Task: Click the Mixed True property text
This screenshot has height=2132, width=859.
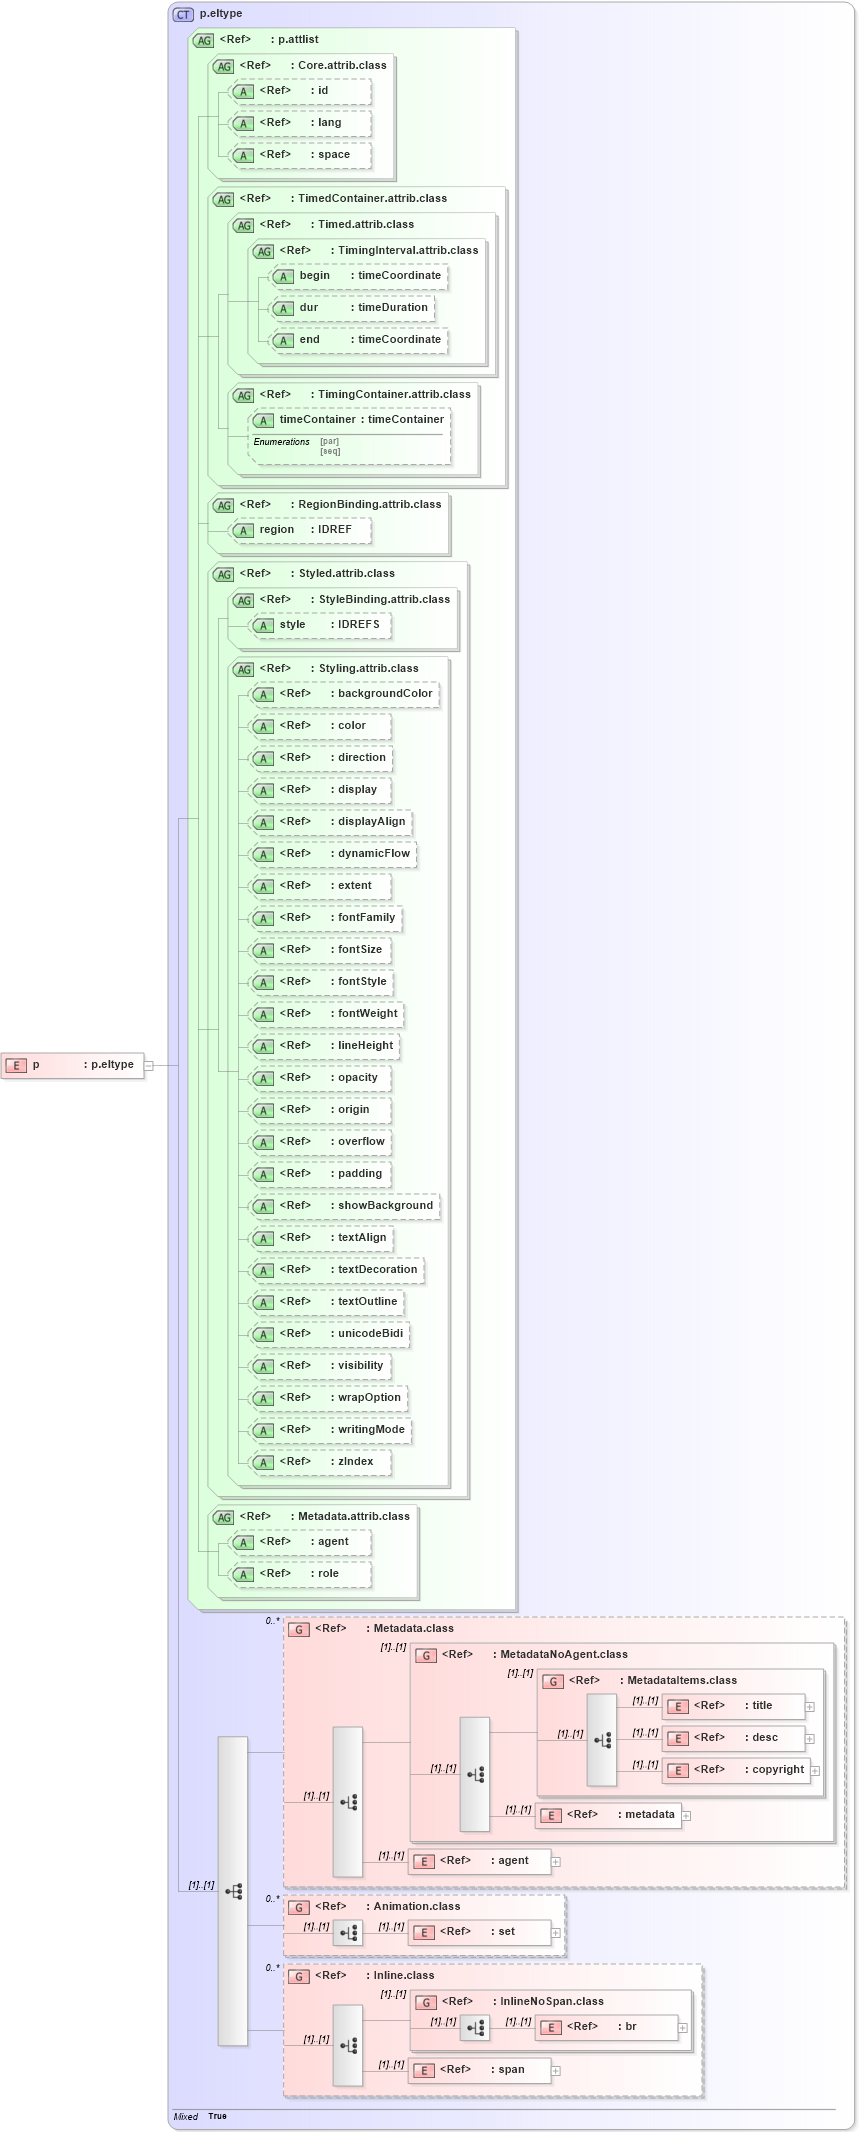Action: pos(200,2117)
